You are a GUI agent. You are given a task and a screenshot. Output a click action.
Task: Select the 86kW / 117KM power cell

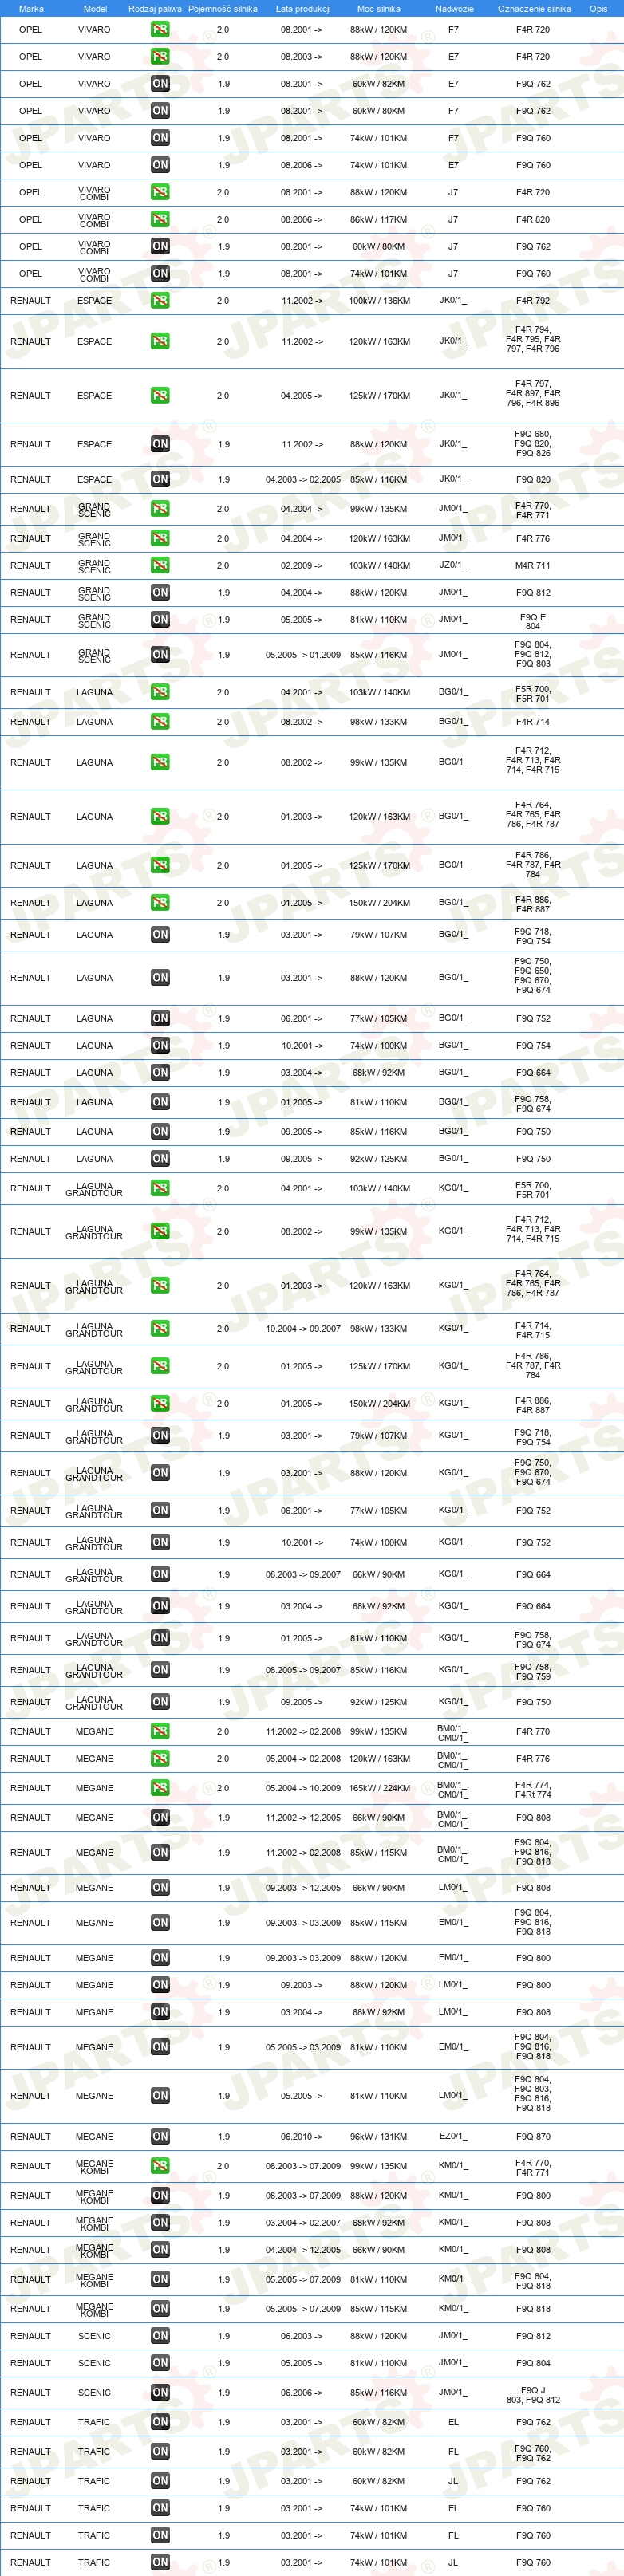pyautogui.click(x=379, y=219)
